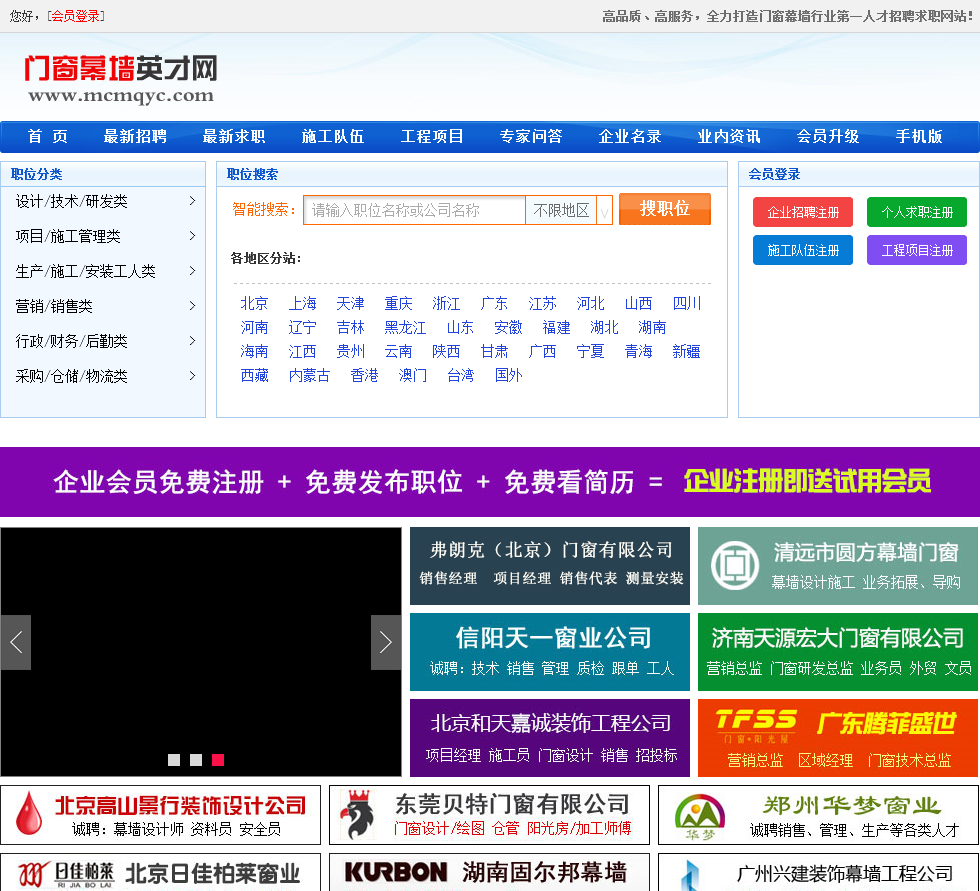Open 信阳天一窗业公司 ad

(x=550, y=652)
